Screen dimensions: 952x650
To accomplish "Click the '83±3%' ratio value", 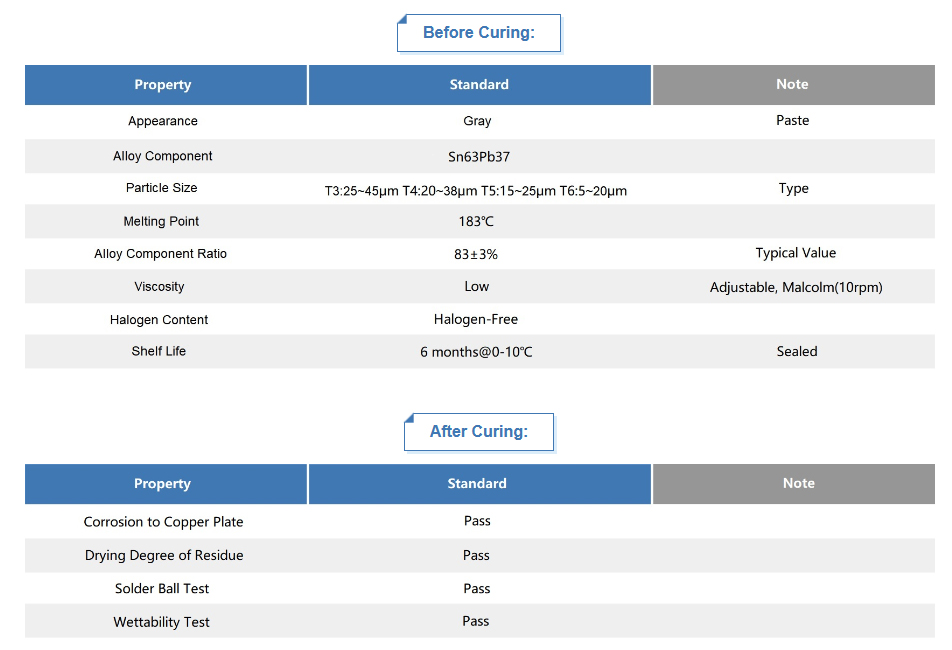I will click(475, 254).
